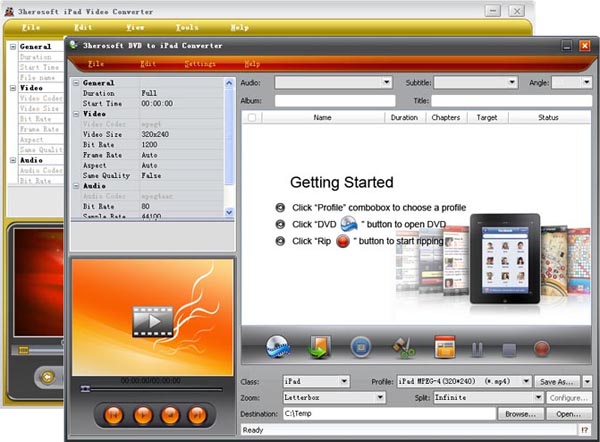The image size is (600, 442).
Task: Open the Profile combobox
Action: [x=463, y=381]
